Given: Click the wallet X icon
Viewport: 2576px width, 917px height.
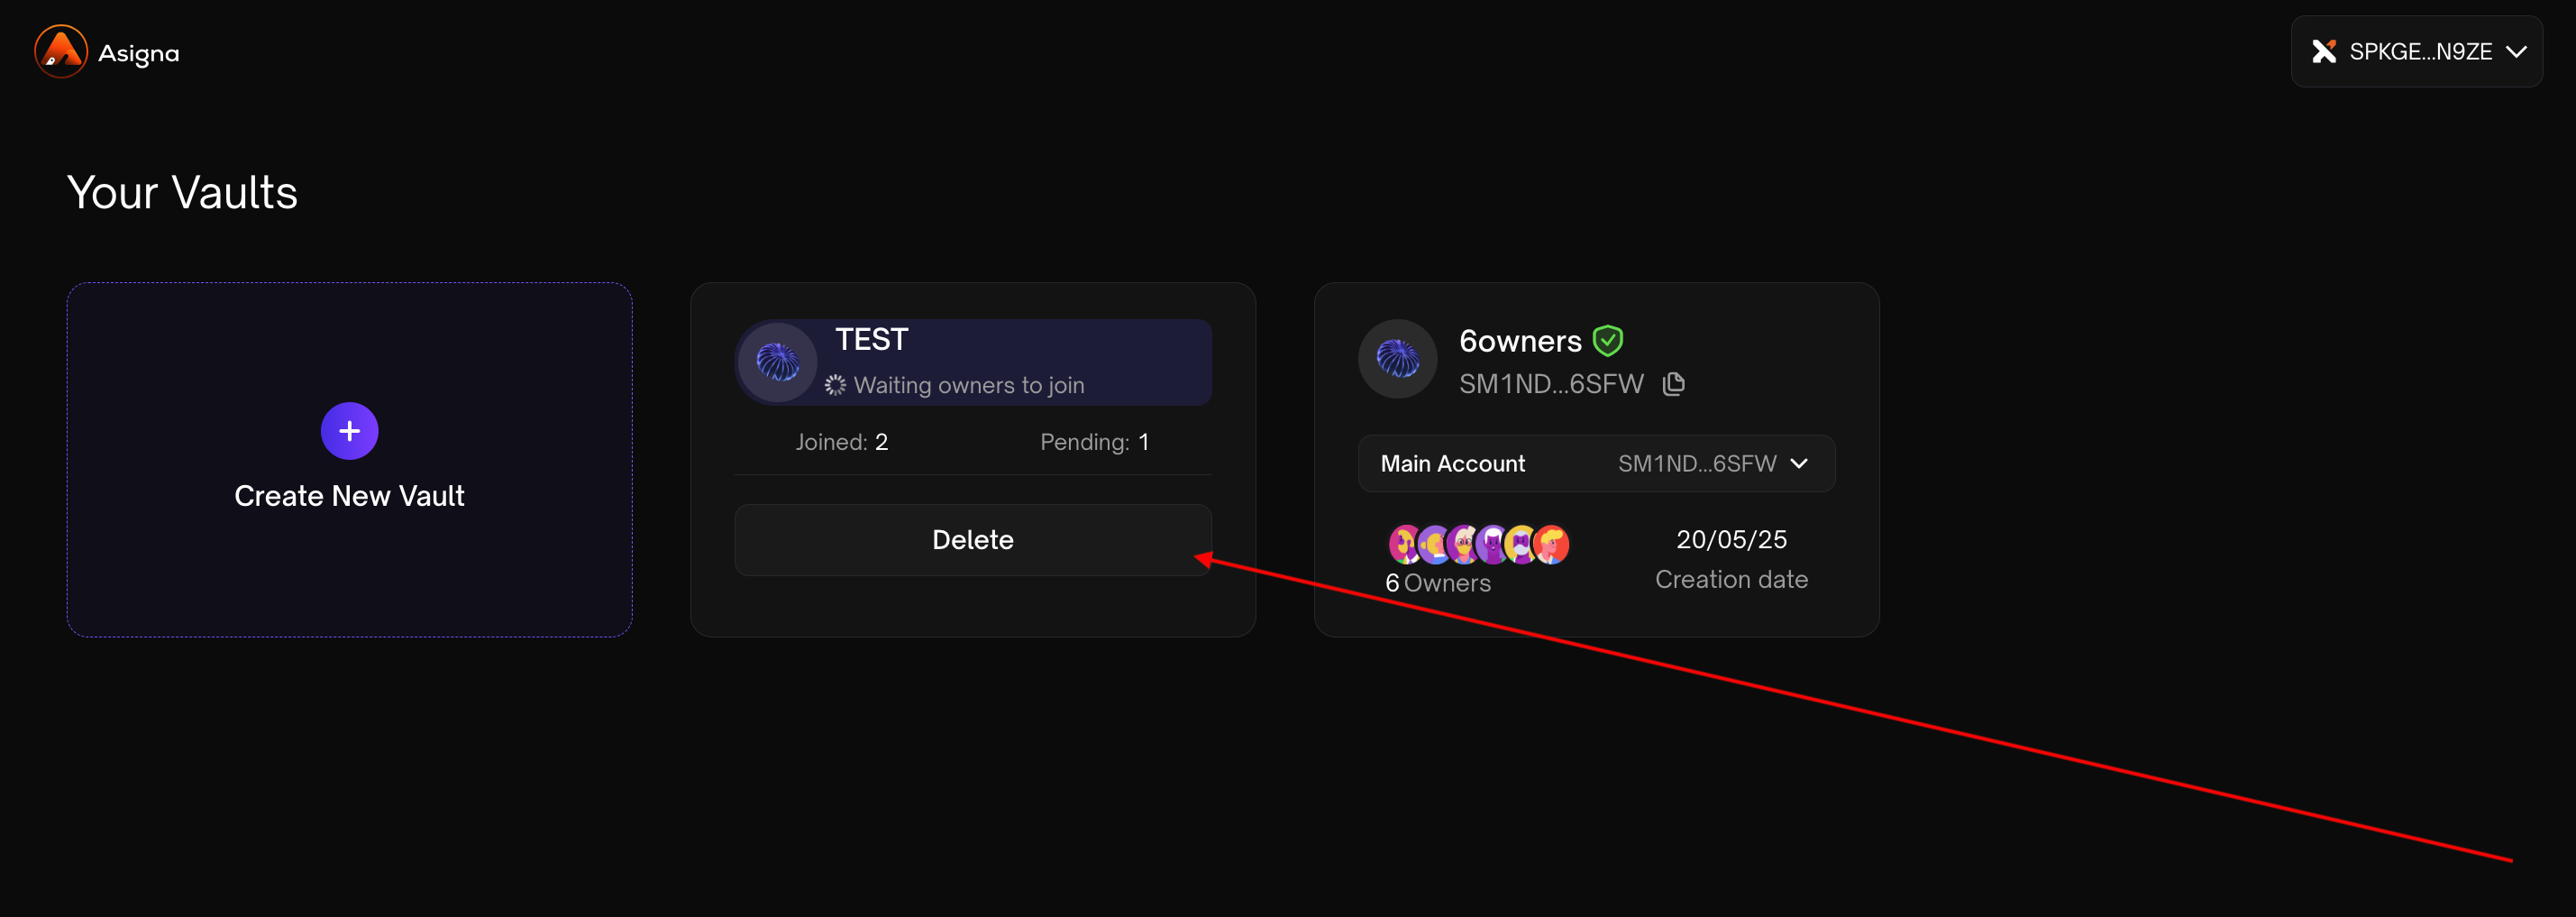Looking at the screenshot, I should [x=2323, y=52].
